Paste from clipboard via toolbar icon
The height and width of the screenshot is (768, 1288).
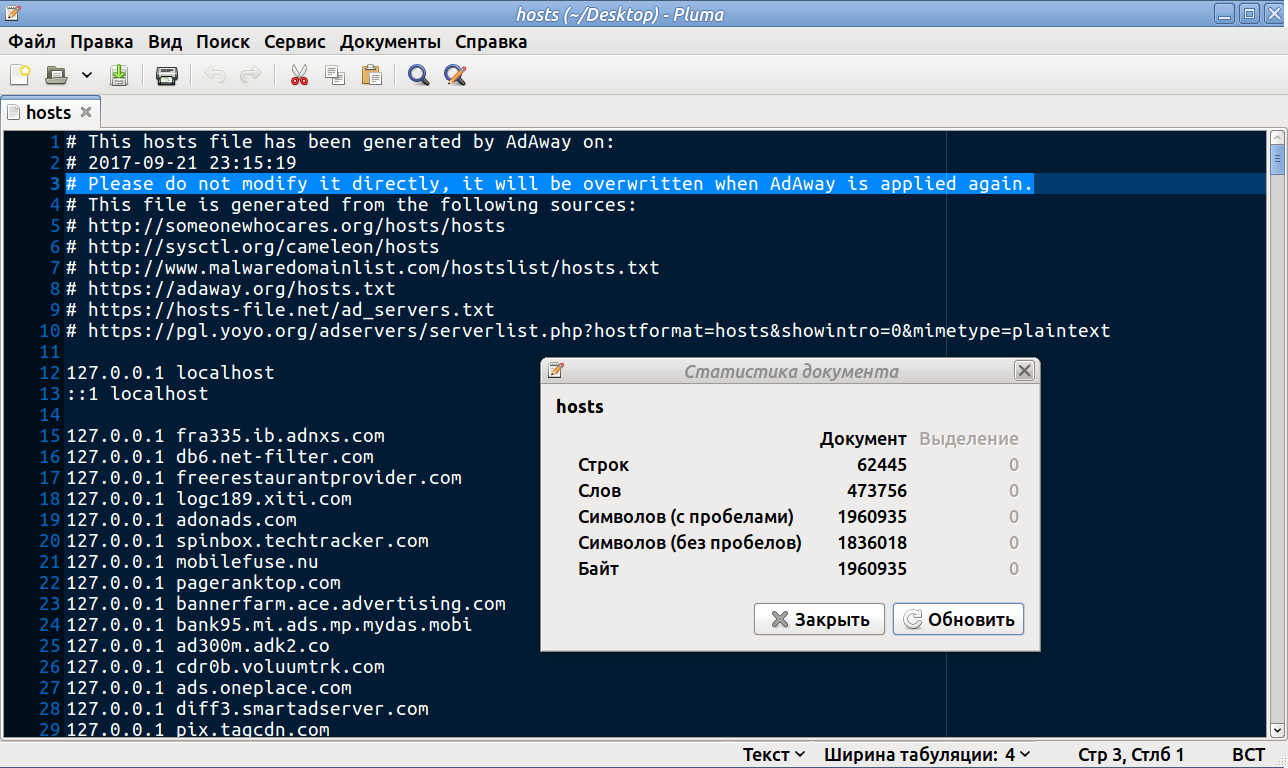(x=371, y=75)
